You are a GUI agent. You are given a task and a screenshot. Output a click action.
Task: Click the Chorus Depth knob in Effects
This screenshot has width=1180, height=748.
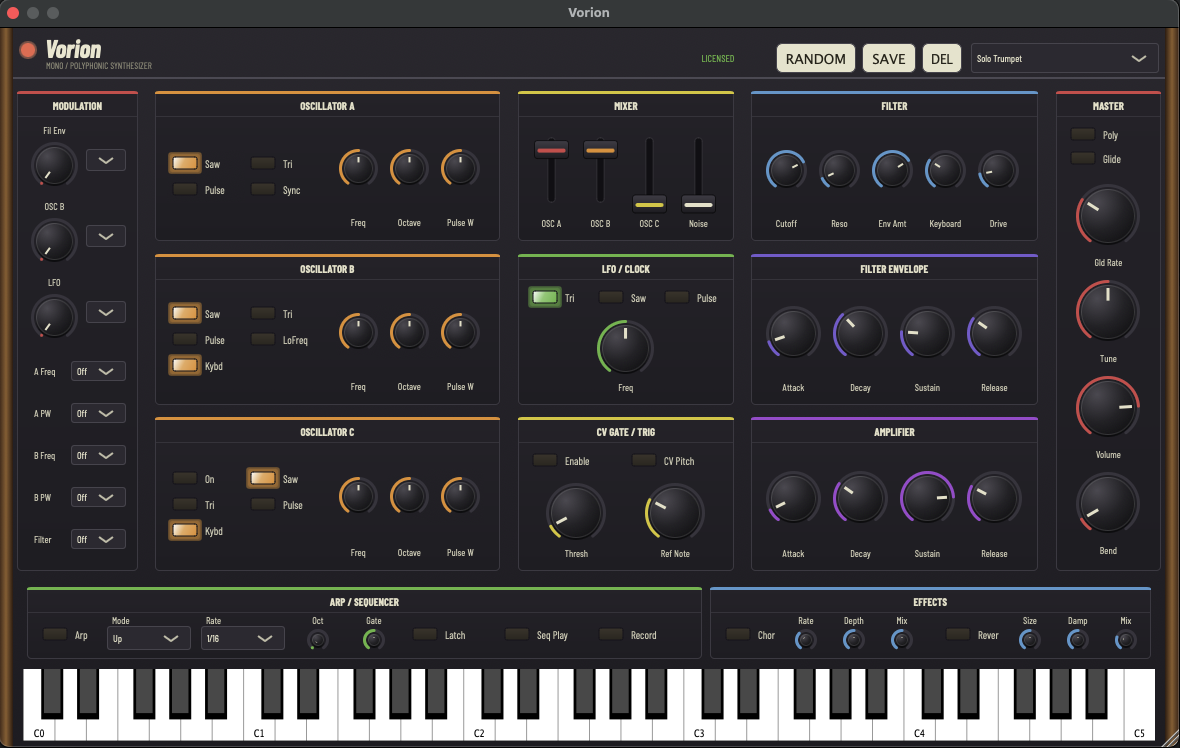tap(853, 640)
